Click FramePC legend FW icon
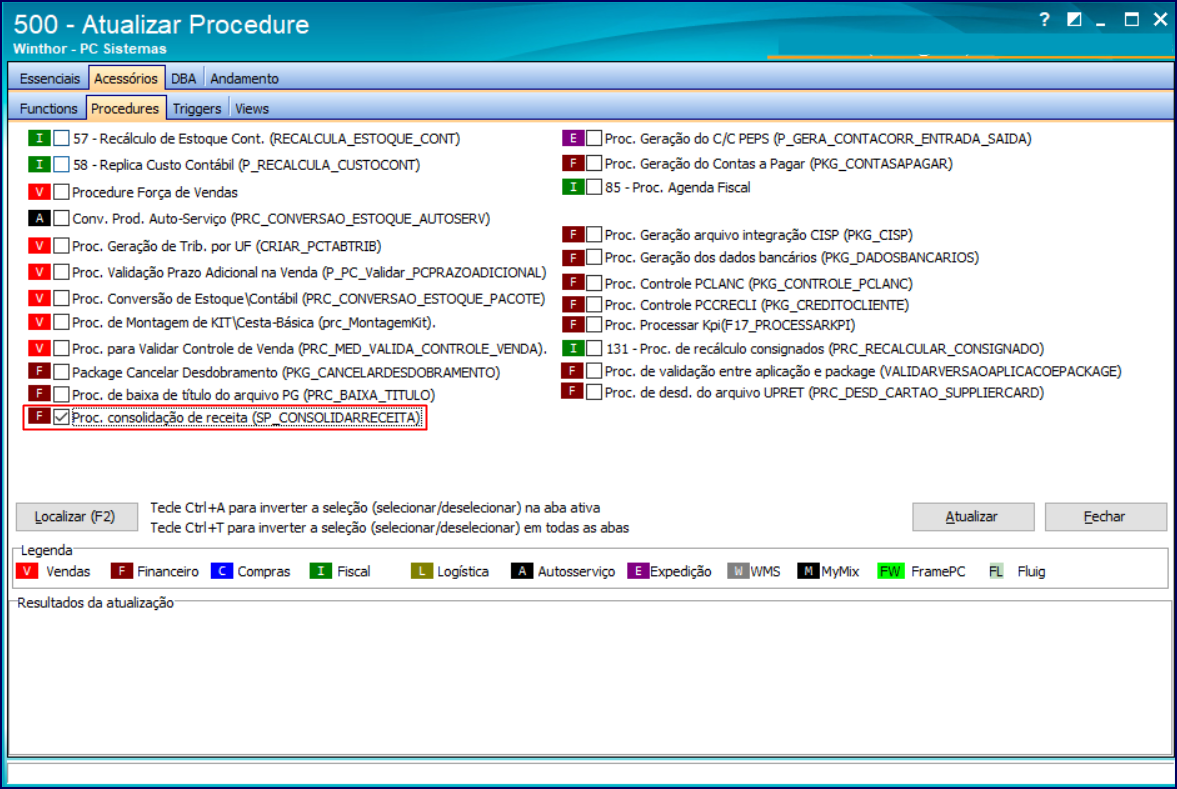Image resolution: width=1177 pixels, height=789 pixels. [890, 571]
